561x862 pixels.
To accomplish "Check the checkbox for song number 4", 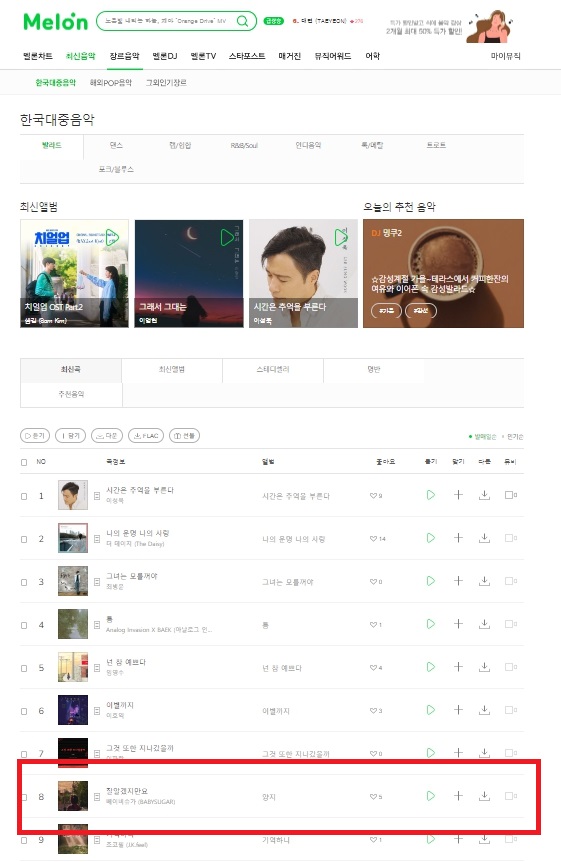I will click(x=24, y=625).
